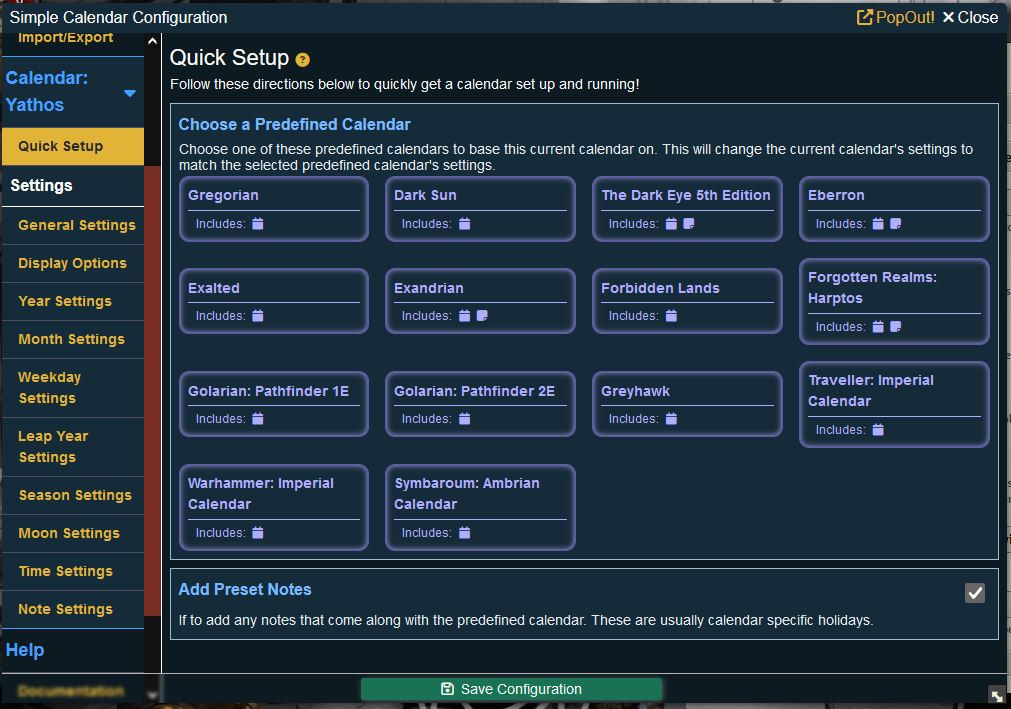This screenshot has height=709, width=1011.
Task: Choose the Dark Sun predefined calendar
Action: tap(480, 209)
